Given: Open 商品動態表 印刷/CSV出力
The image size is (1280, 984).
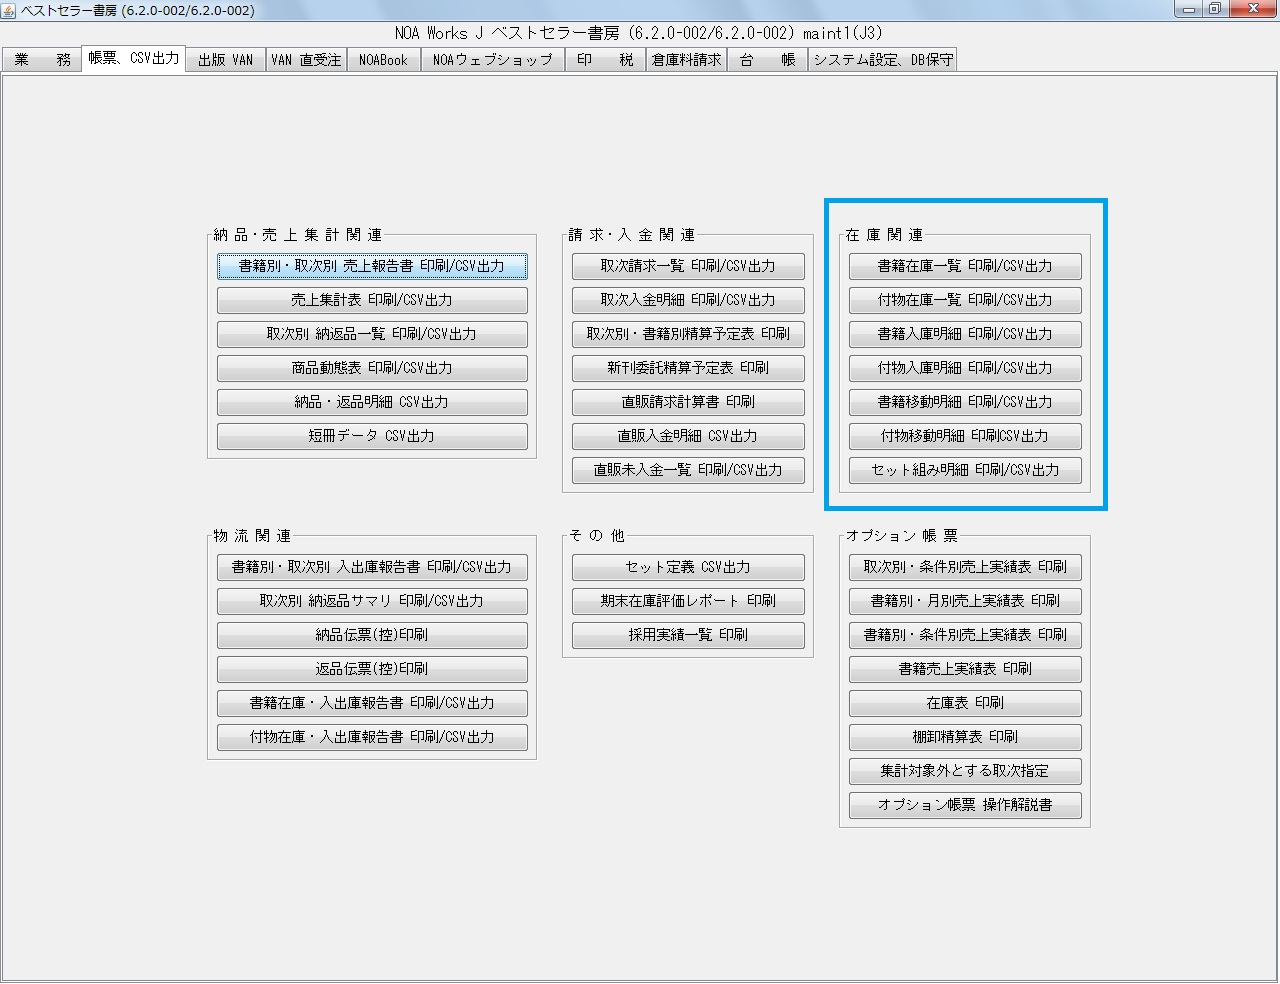Looking at the screenshot, I should click(372, 368).
